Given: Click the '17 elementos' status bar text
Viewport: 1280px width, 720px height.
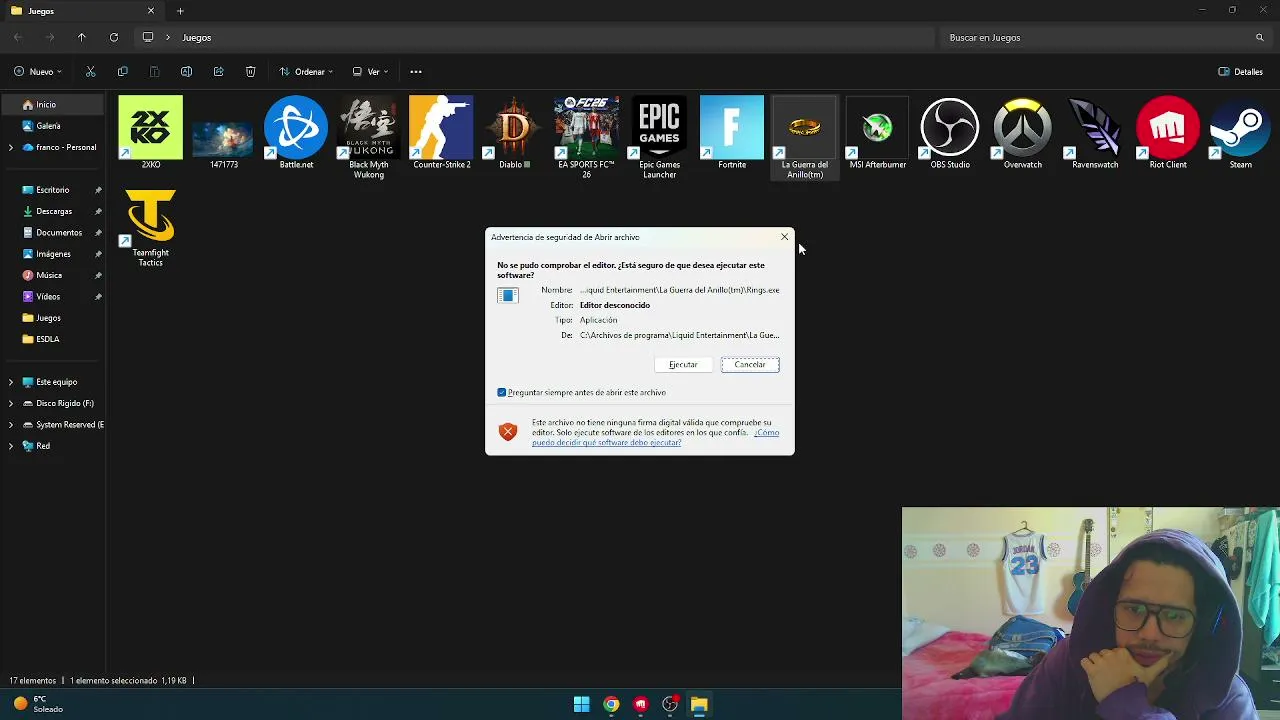Looking at the screenshot, I should (x=33, y=681).
